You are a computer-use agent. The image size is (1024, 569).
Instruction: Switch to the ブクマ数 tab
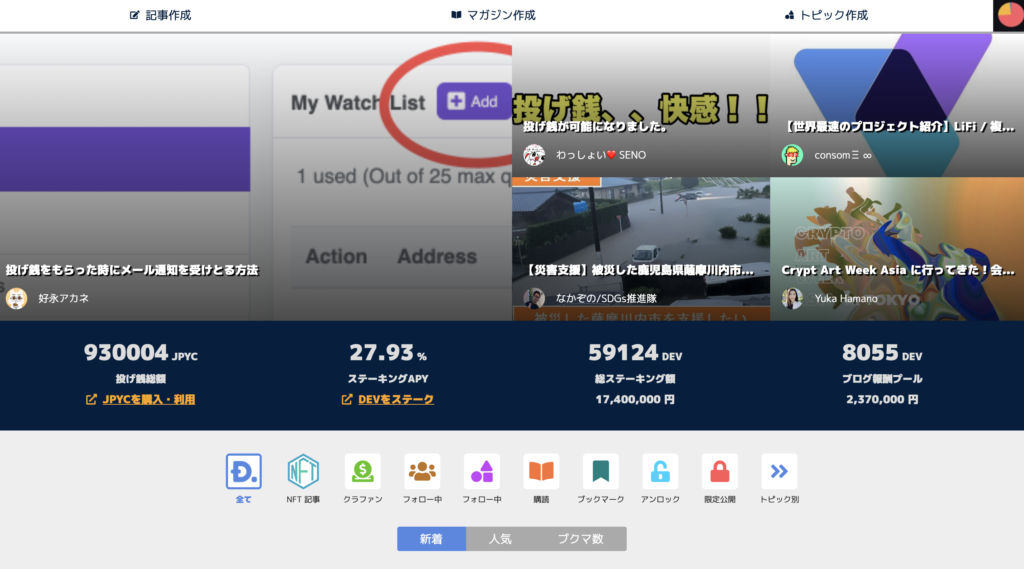click(x=580, y=539)
